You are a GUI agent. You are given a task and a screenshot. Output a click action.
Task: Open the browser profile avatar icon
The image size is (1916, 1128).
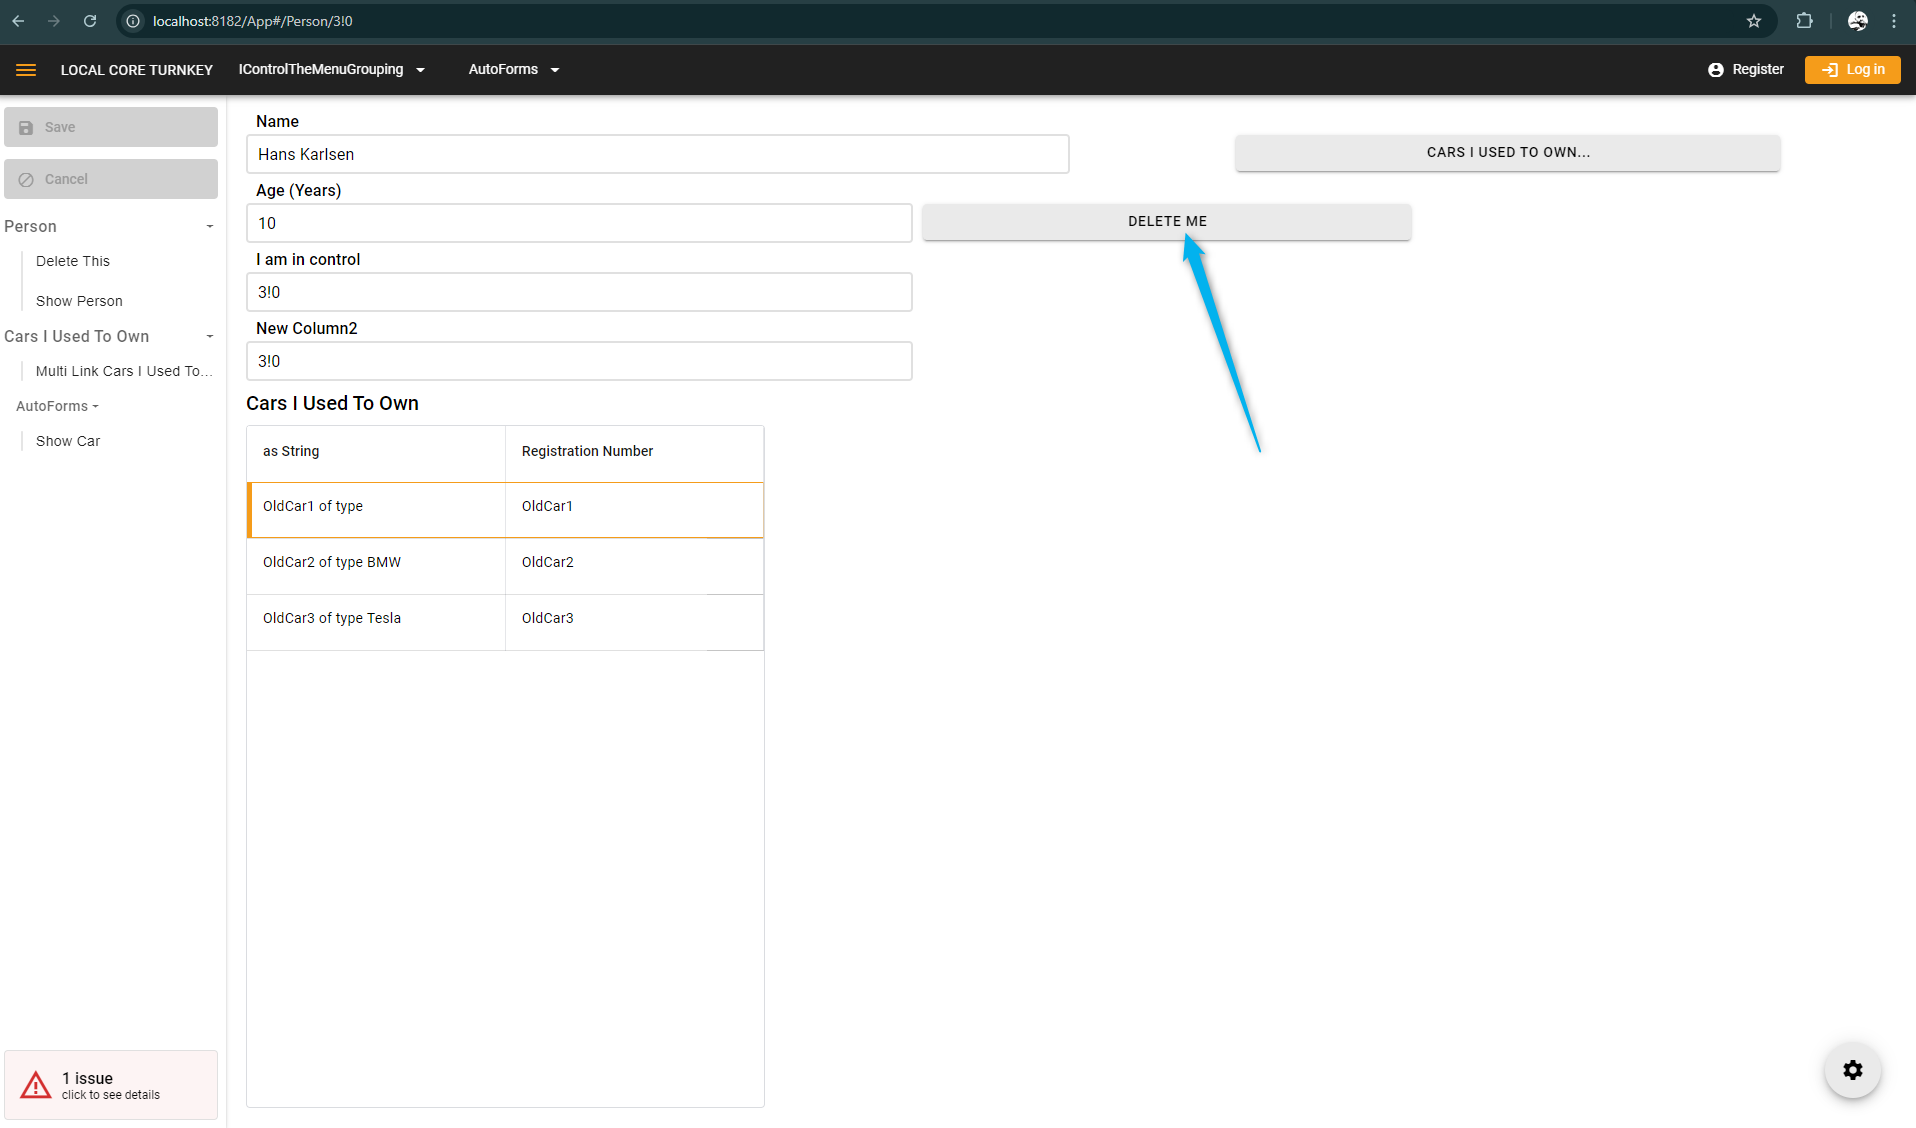pyautogui.click(x=1857, y=21)
